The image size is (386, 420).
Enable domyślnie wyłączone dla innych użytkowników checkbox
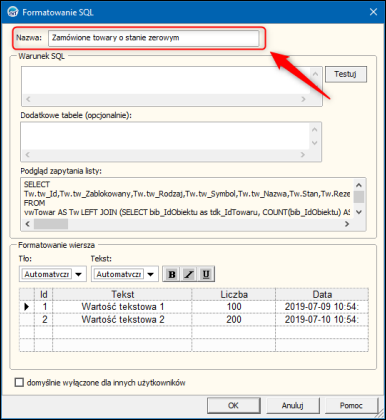[x=19, y=382]
